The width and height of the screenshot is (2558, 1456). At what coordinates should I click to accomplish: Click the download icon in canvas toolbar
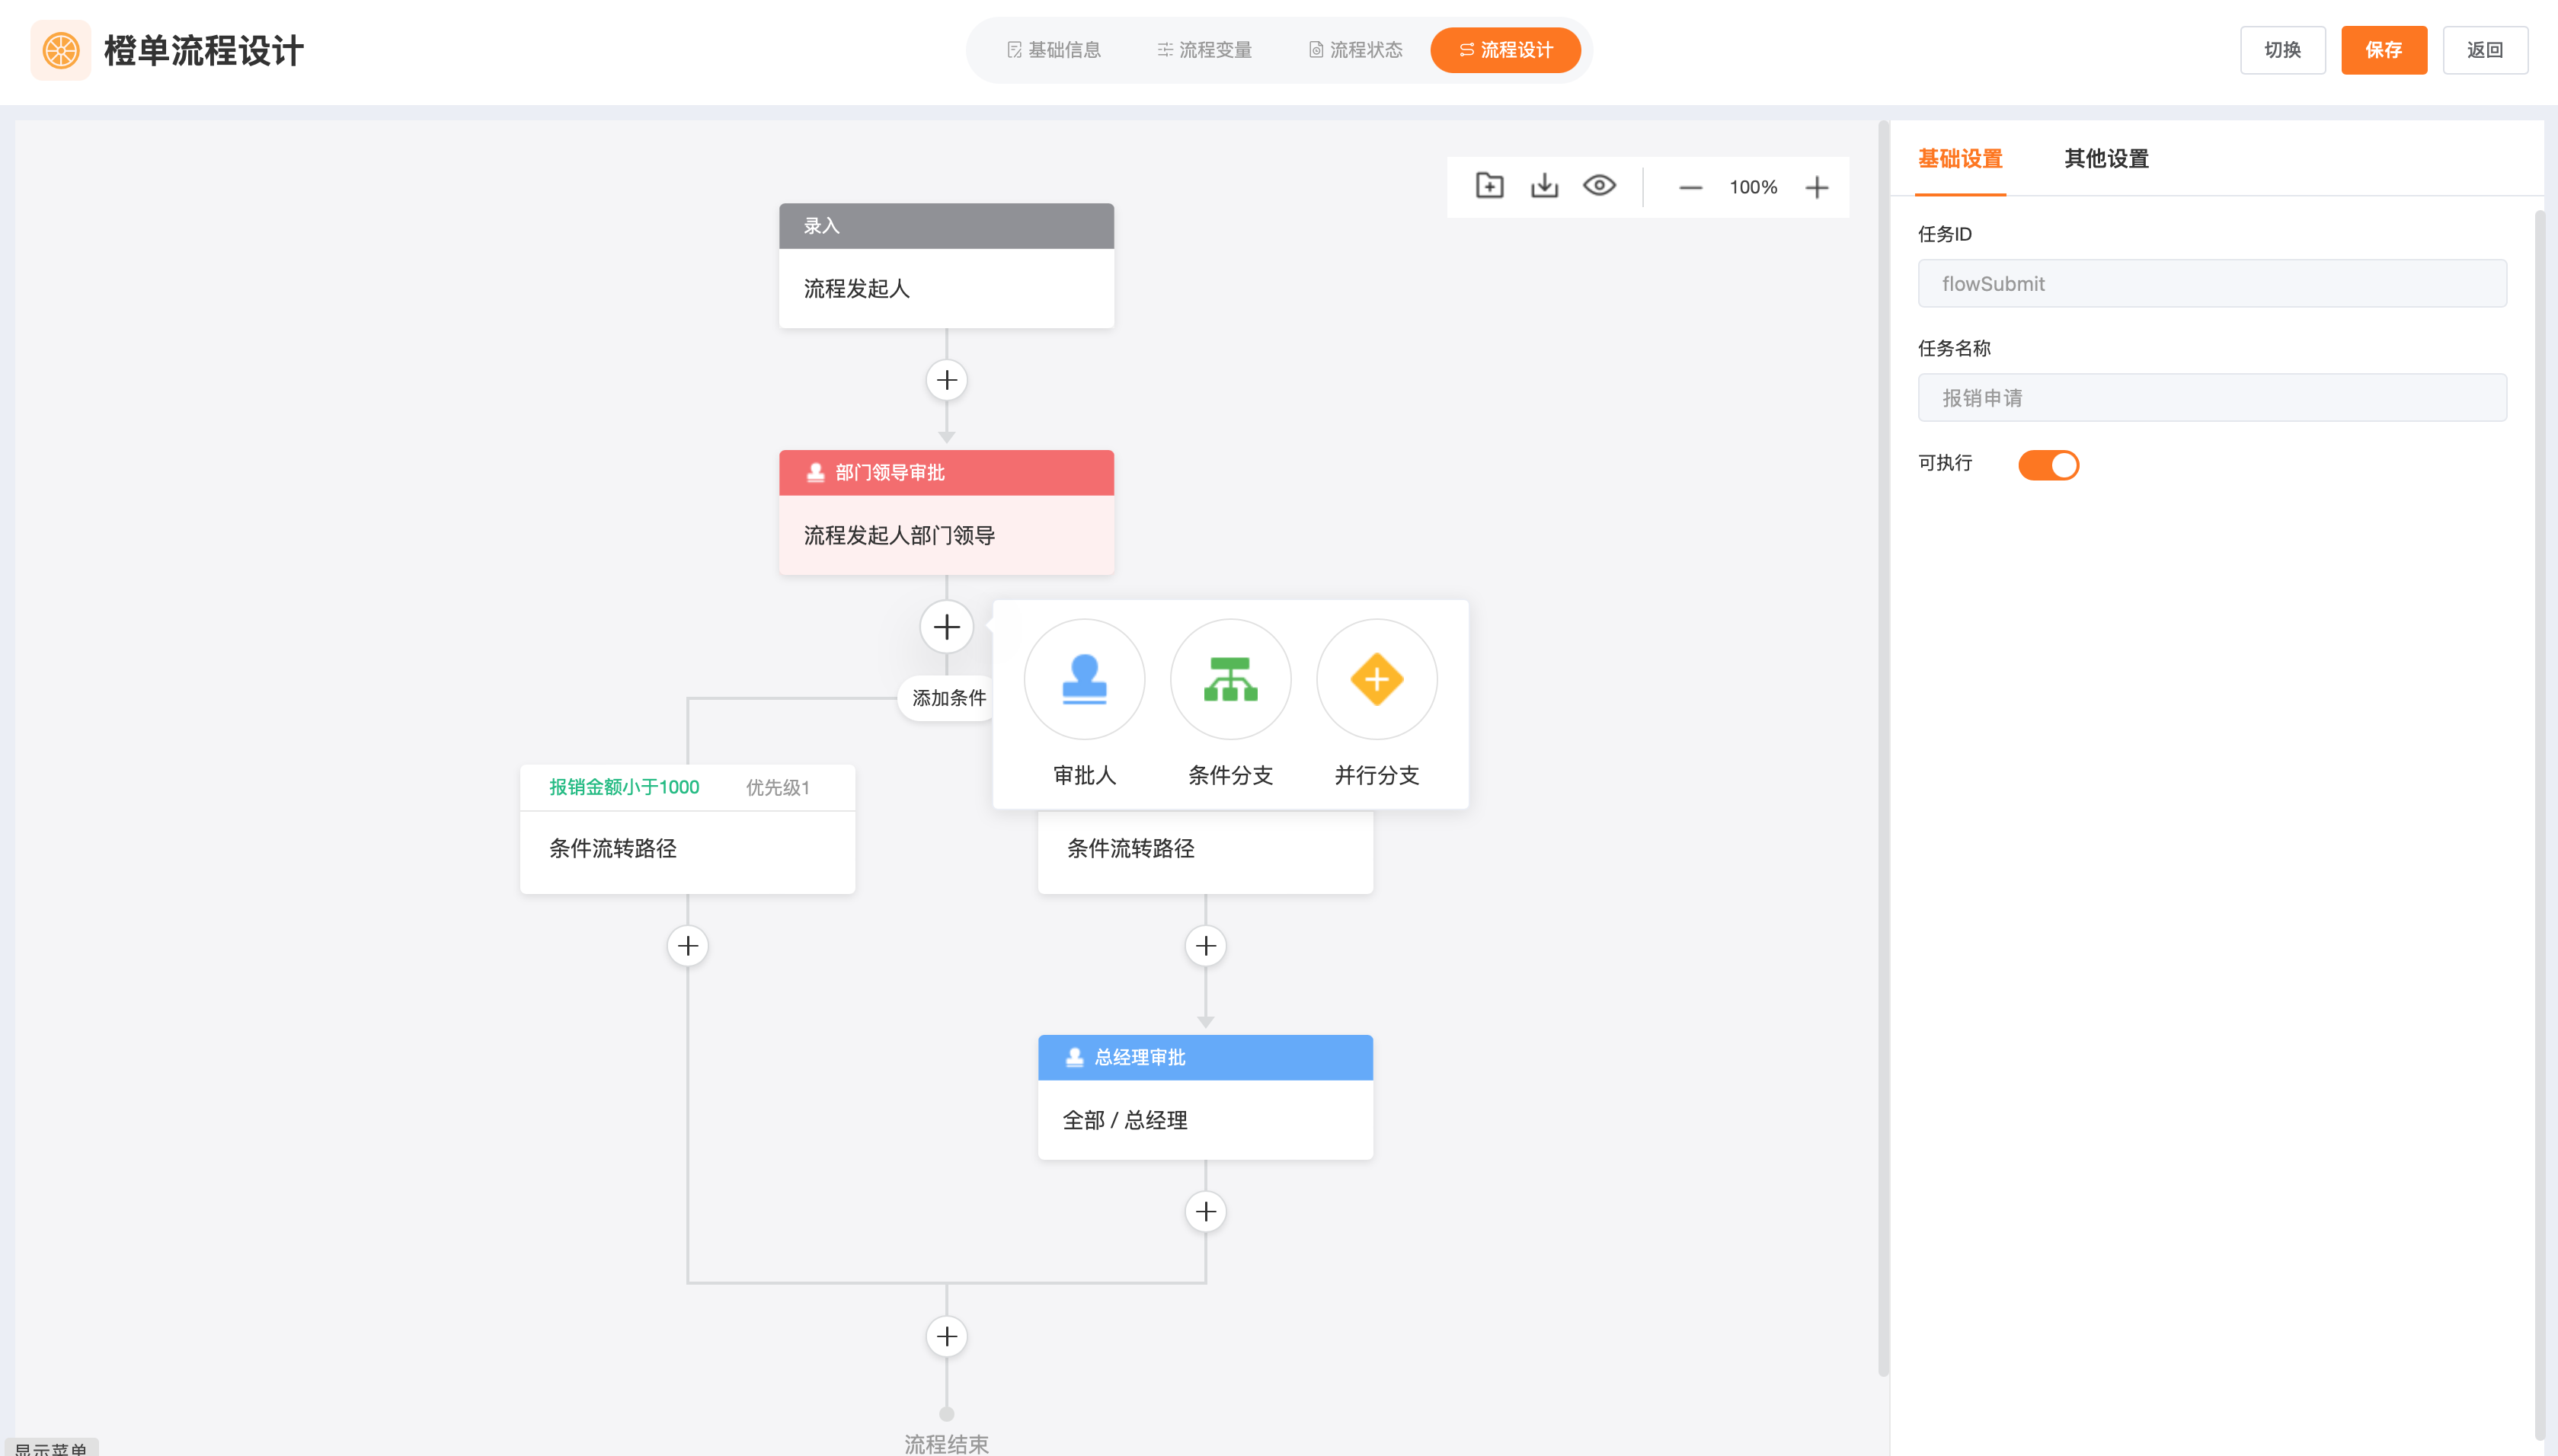1544,186
